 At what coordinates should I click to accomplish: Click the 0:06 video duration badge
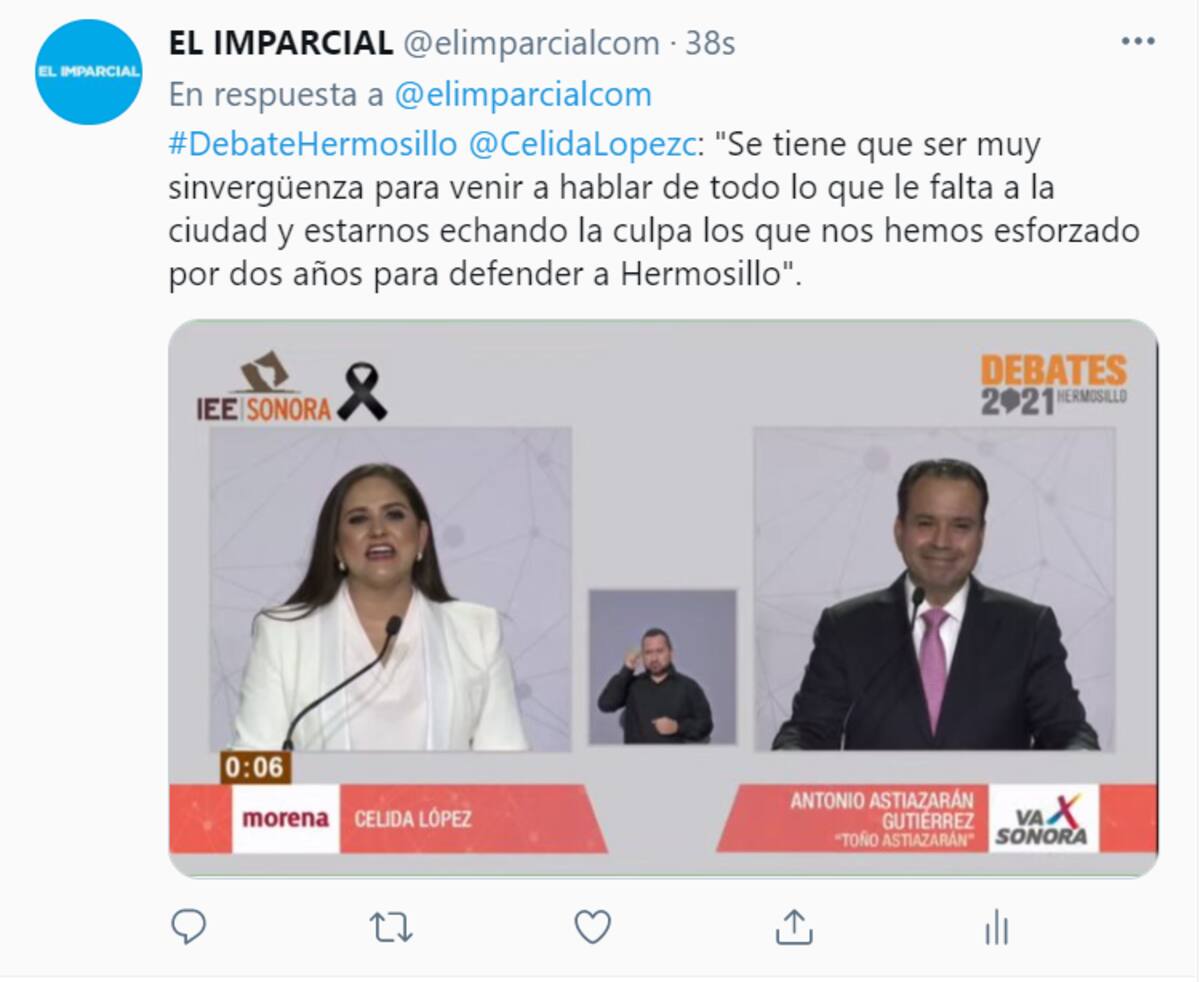255,767
